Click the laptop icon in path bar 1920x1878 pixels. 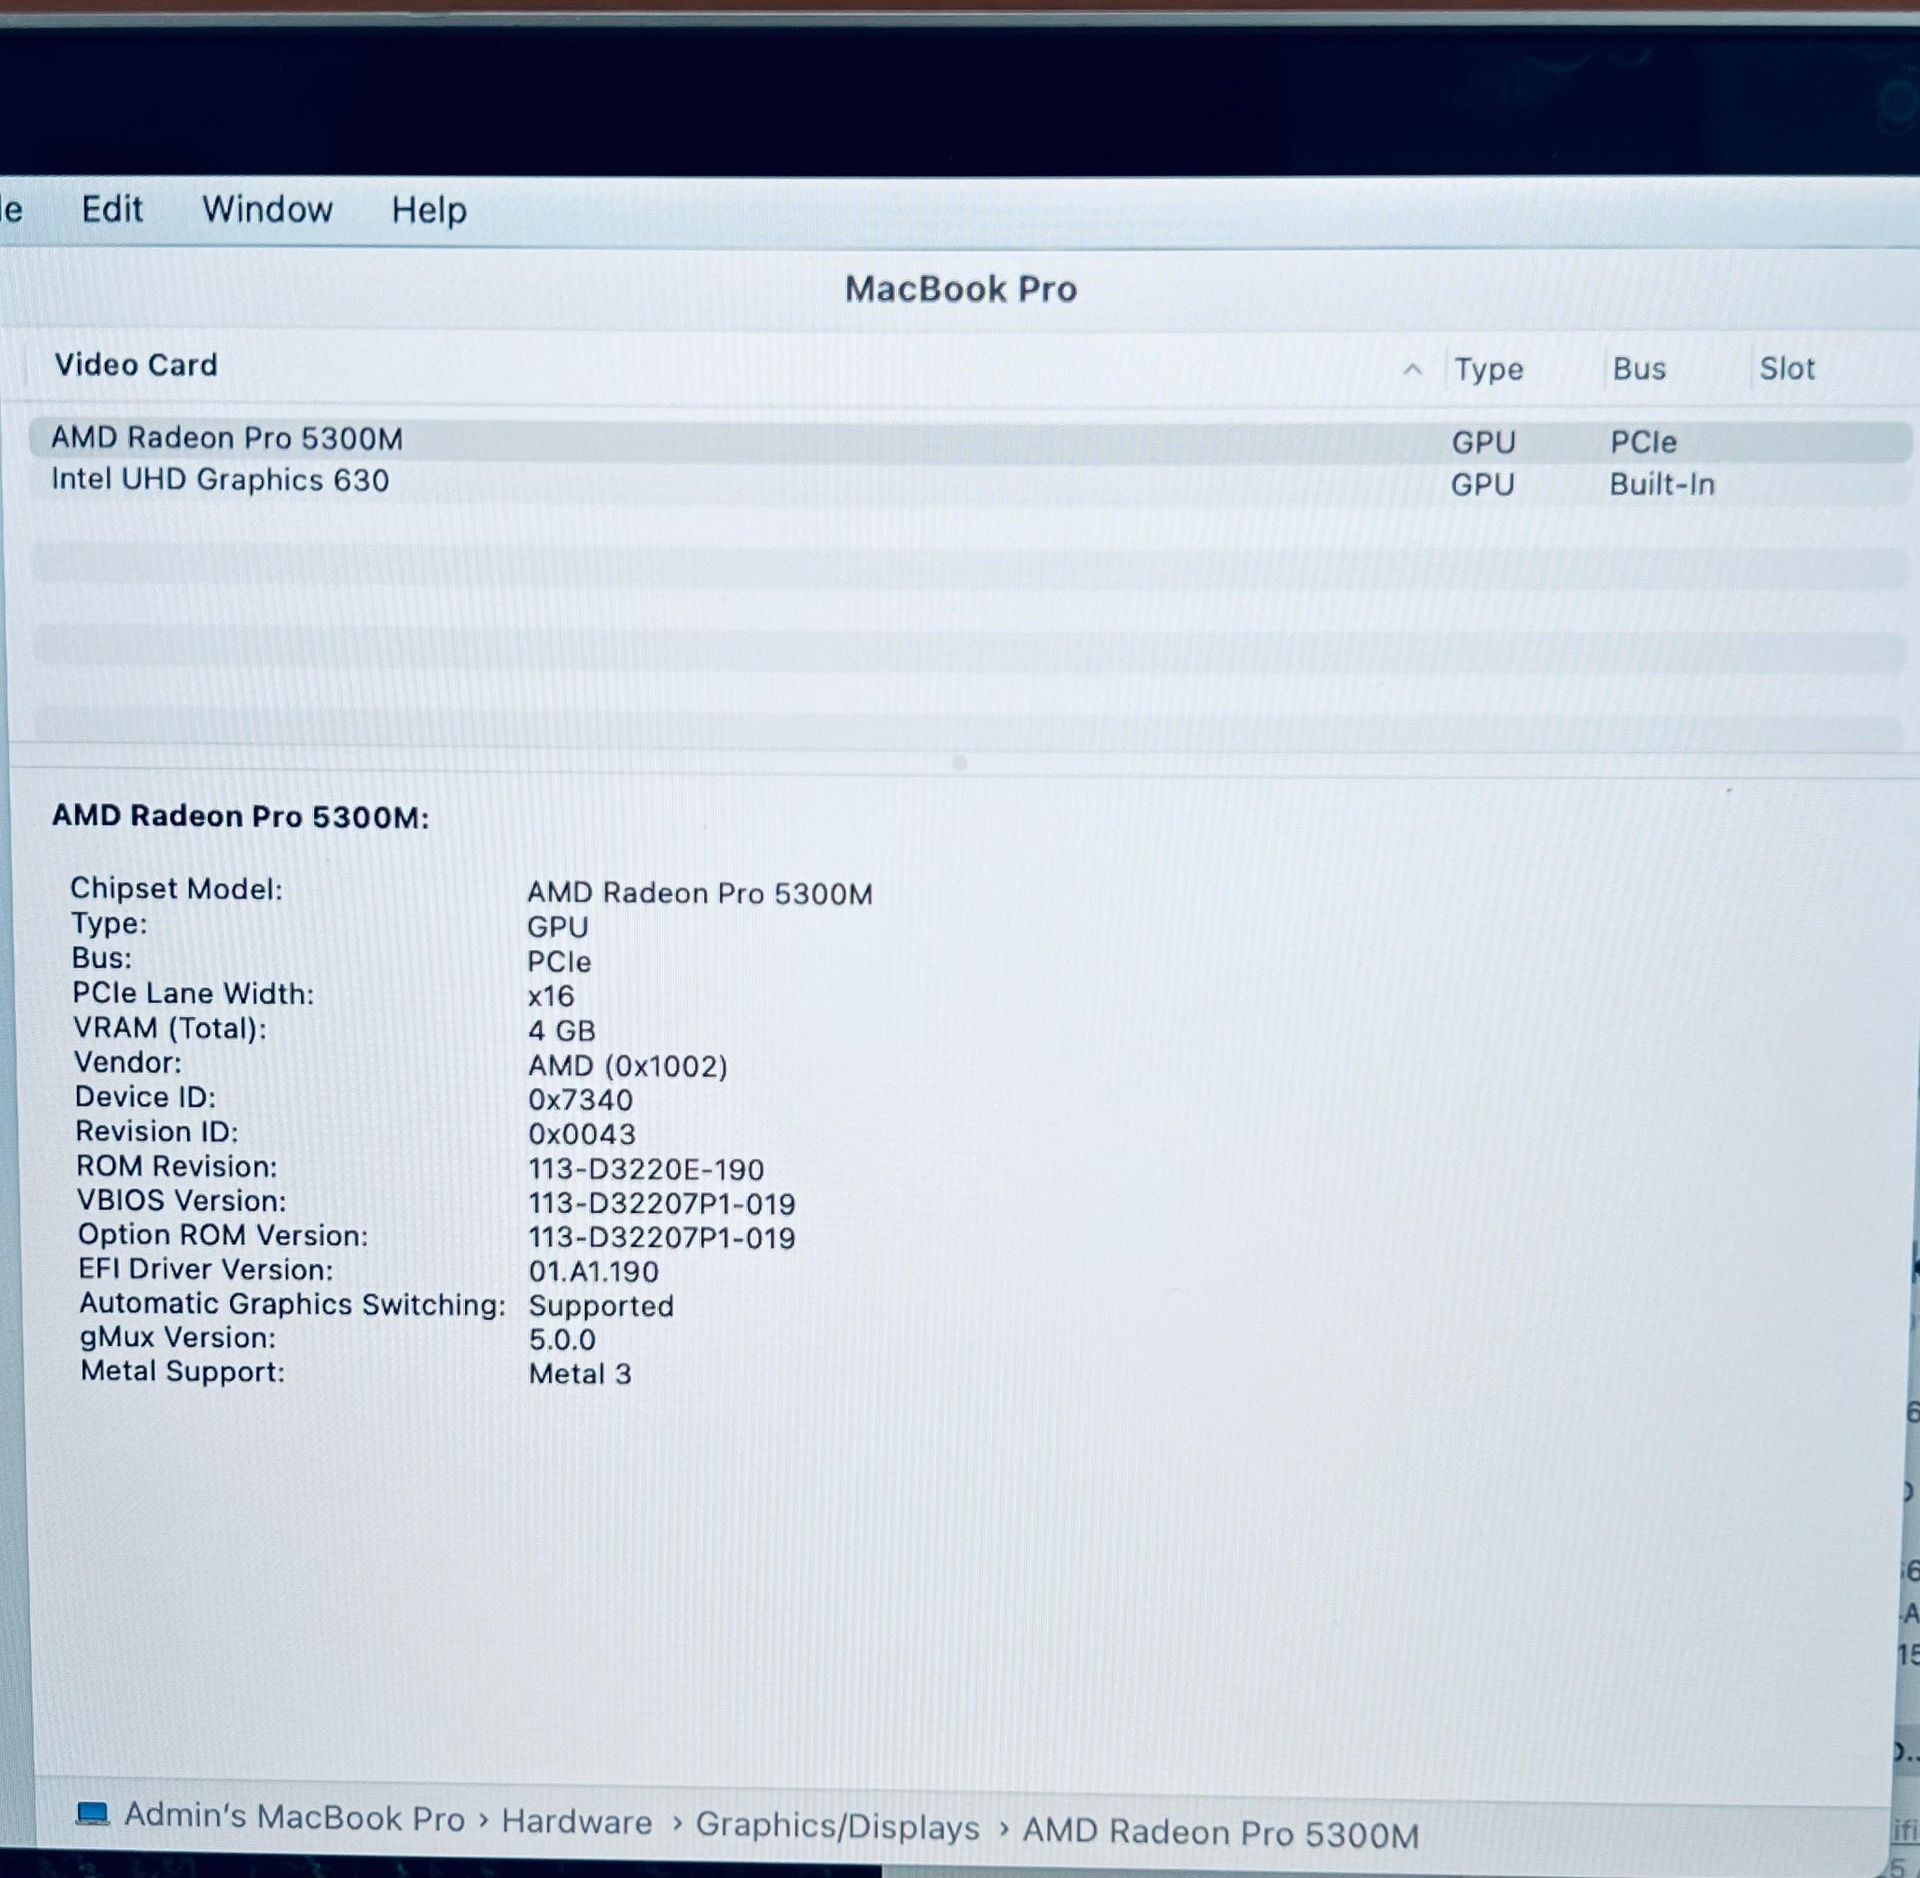93,1813
